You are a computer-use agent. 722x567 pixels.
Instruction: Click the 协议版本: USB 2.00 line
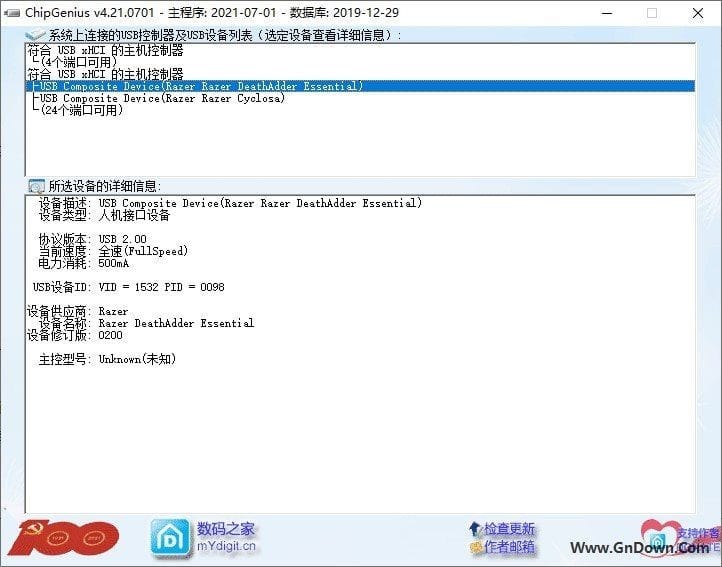(93, 239)
